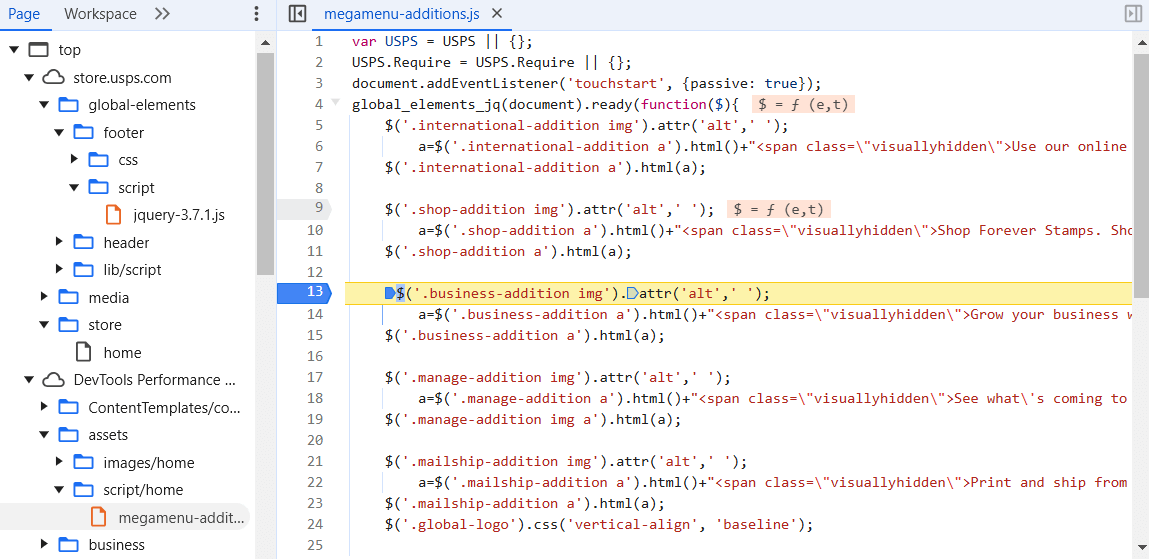This screenshot has width=1149, height=559.
Task: Fold the function at line 4 arrow
Action: tap(336, 103)
